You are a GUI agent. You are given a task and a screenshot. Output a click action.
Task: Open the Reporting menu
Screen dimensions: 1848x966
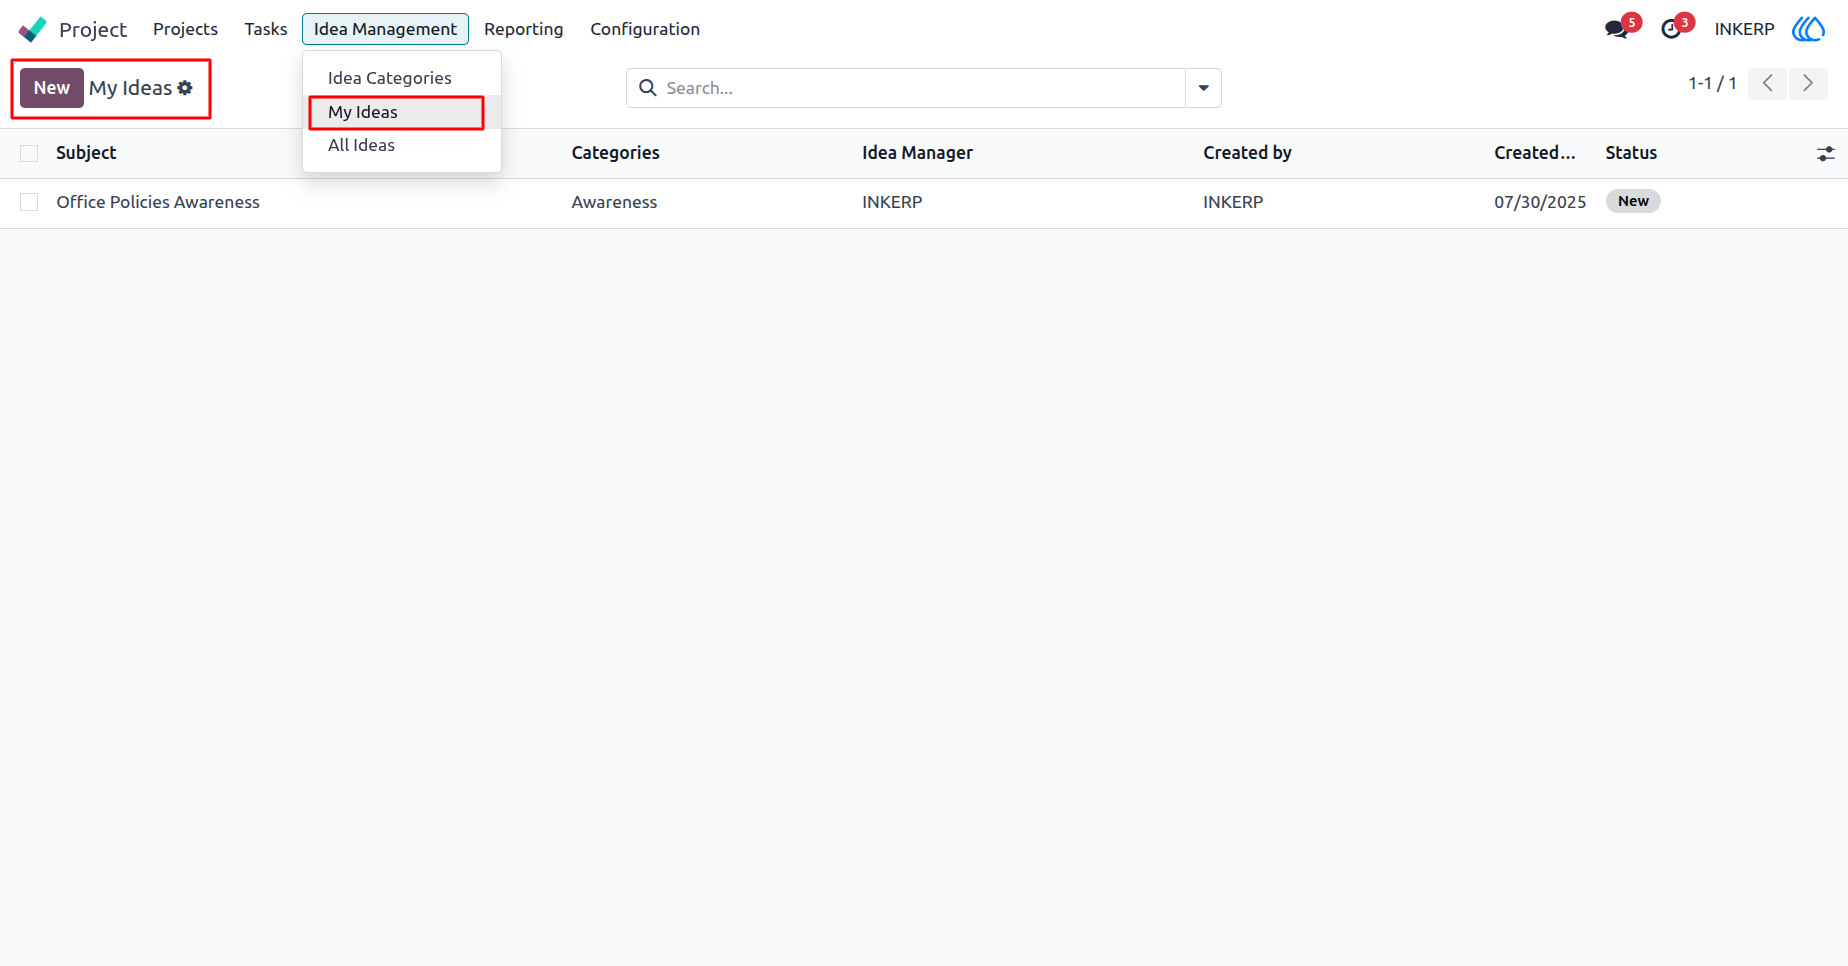524,29
